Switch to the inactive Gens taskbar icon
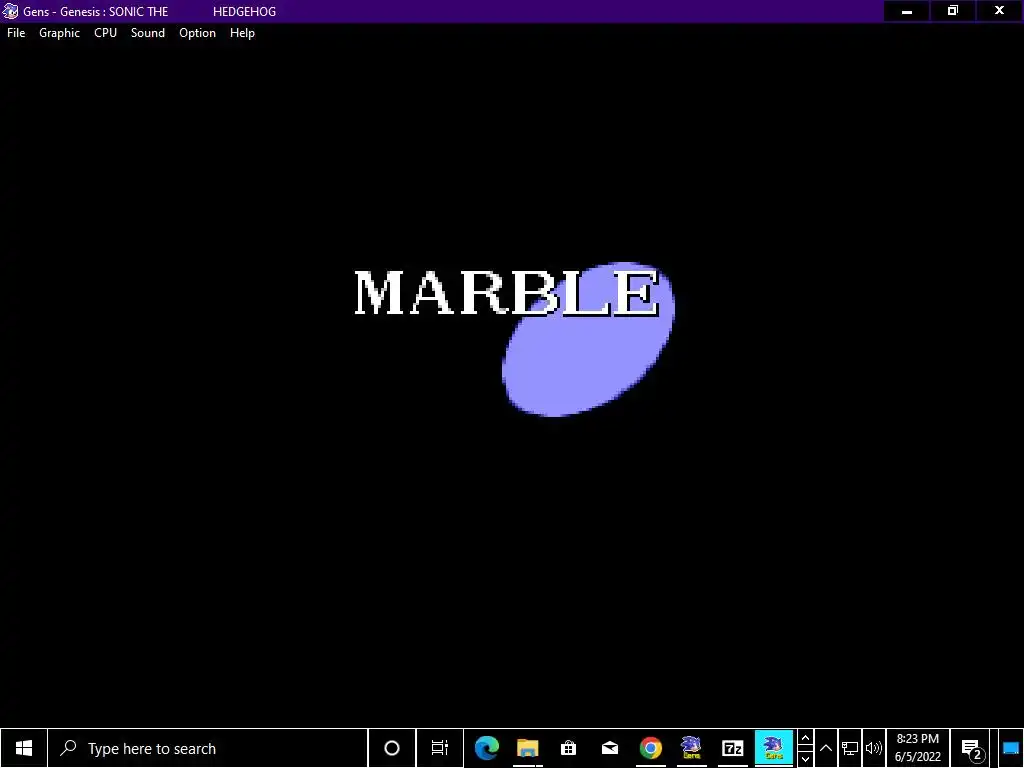1024x768 pixels. (692, 748)
